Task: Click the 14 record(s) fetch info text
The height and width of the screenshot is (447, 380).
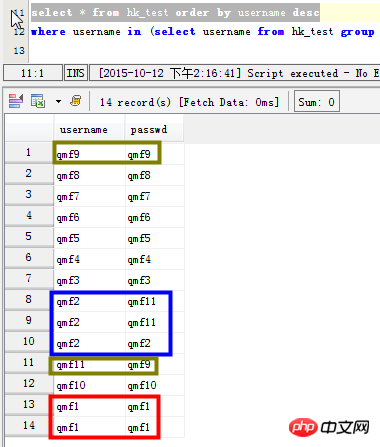Action: click(x=189, y=102)
